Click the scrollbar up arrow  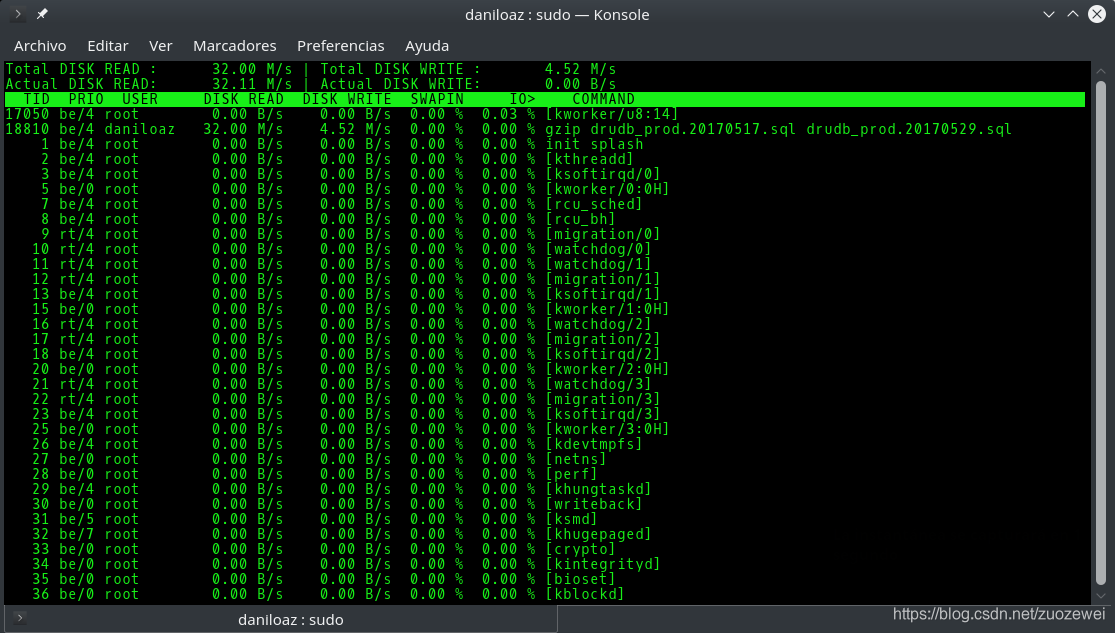1101,71
